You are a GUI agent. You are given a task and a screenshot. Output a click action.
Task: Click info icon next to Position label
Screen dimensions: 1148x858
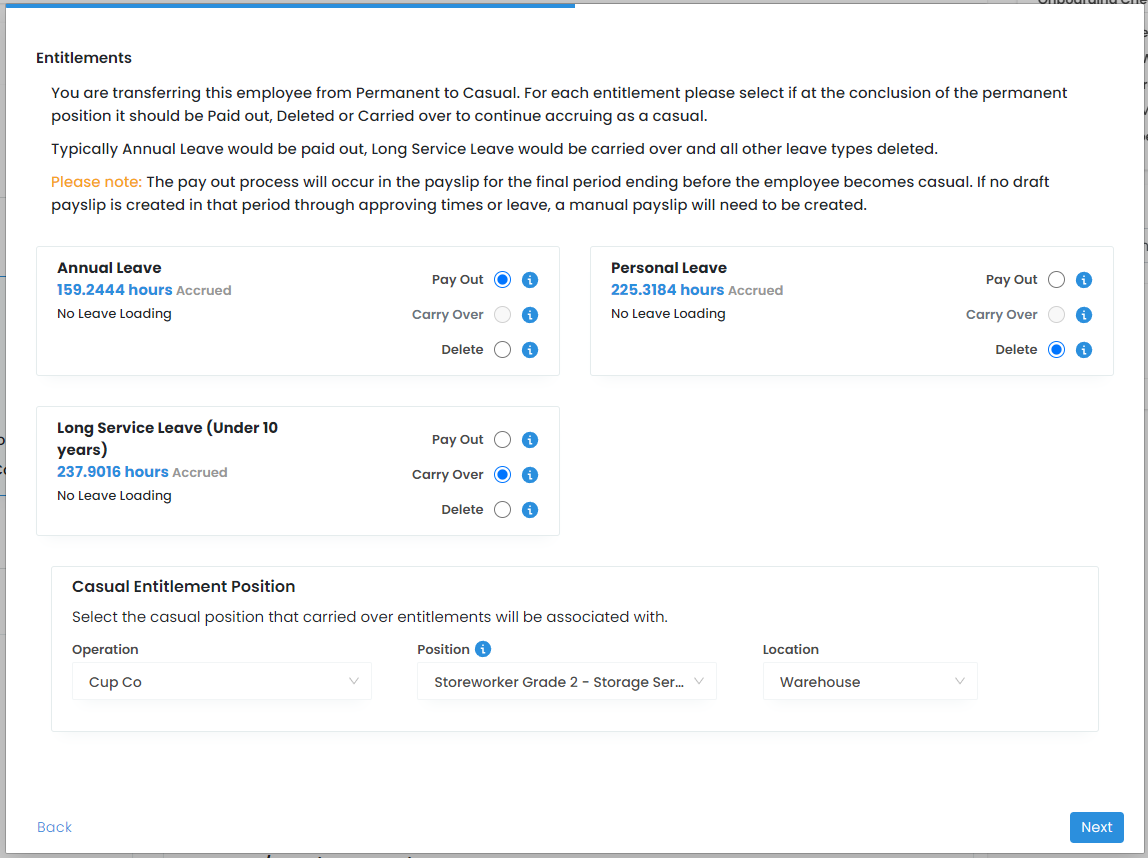[483, 649]
